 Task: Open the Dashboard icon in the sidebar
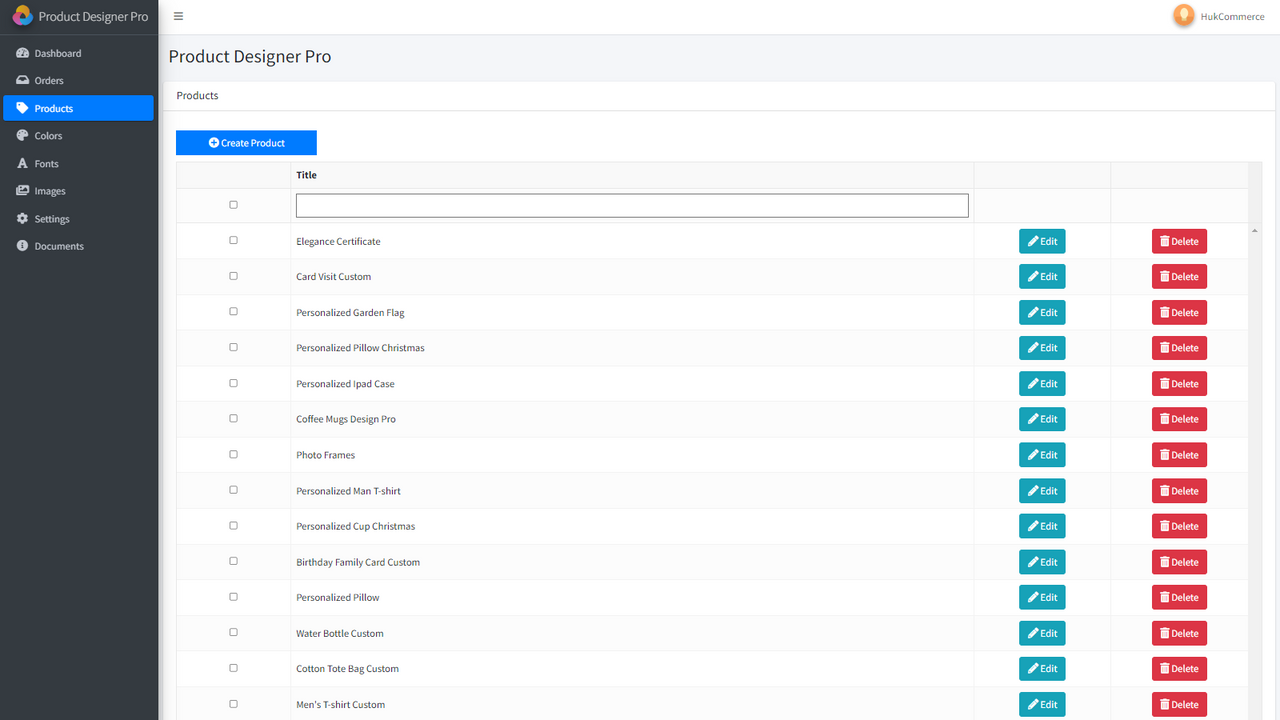(22, 52)
